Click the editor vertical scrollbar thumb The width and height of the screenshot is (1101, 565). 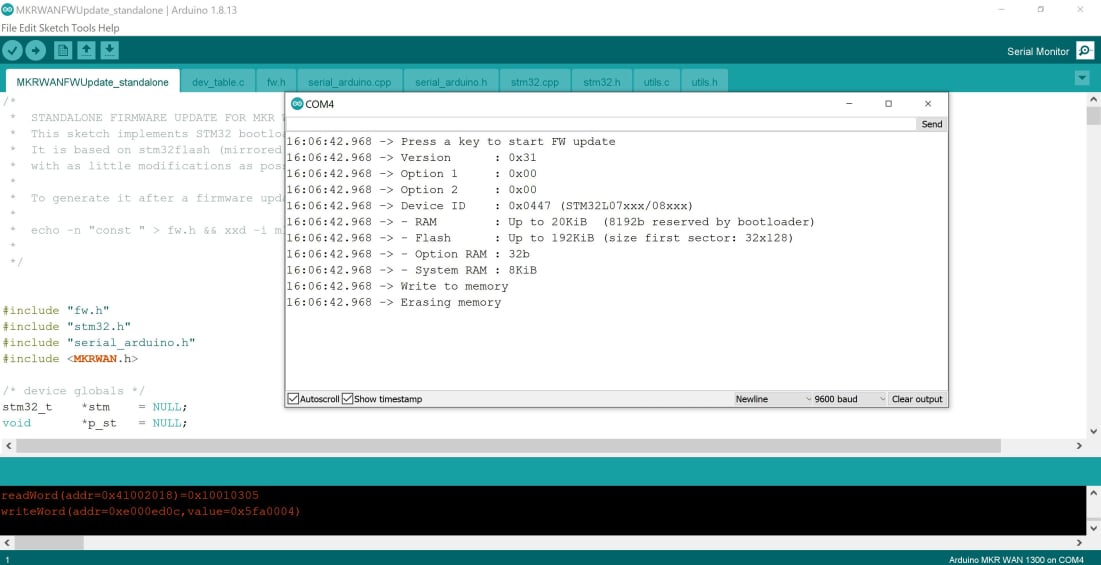(1093, 115)
